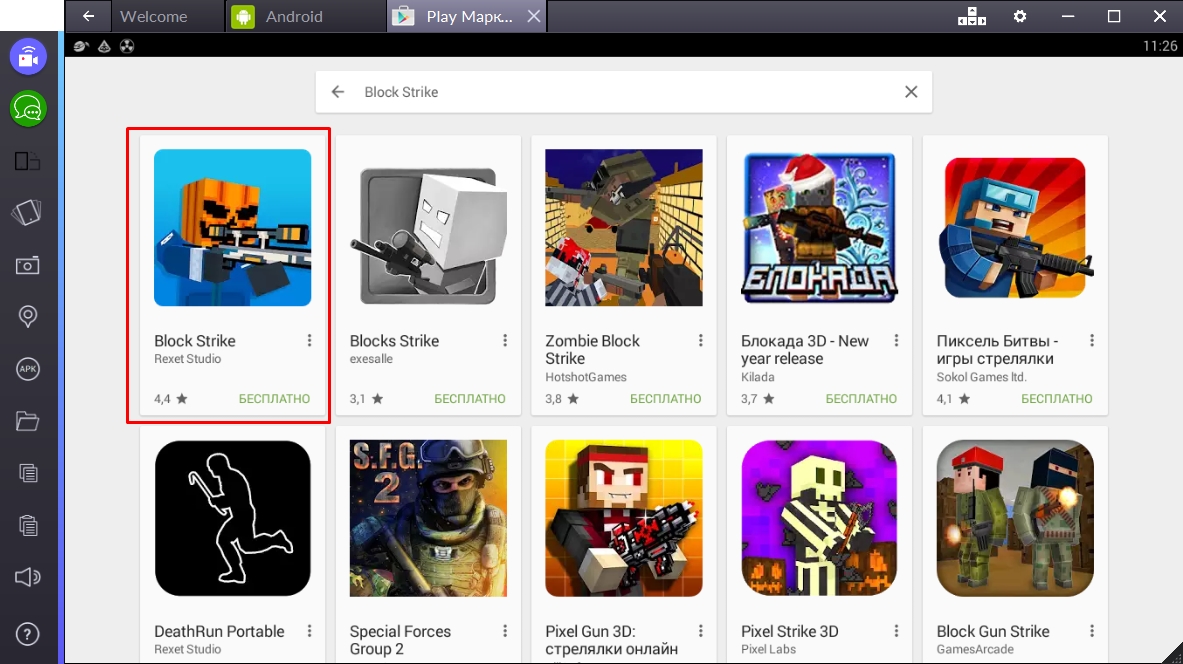
Task: Click the location pin sidebar icon
Action: click(x=28, y=317)
